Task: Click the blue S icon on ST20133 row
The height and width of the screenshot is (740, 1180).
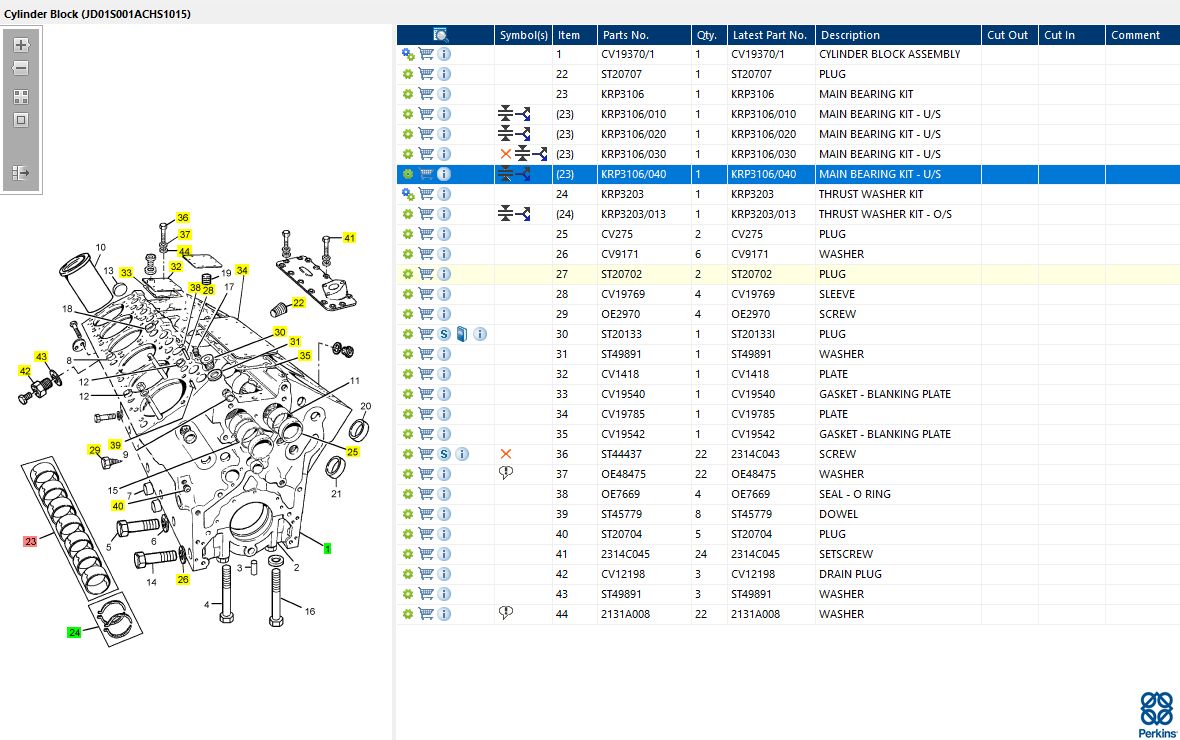Action: pos(444,334)
